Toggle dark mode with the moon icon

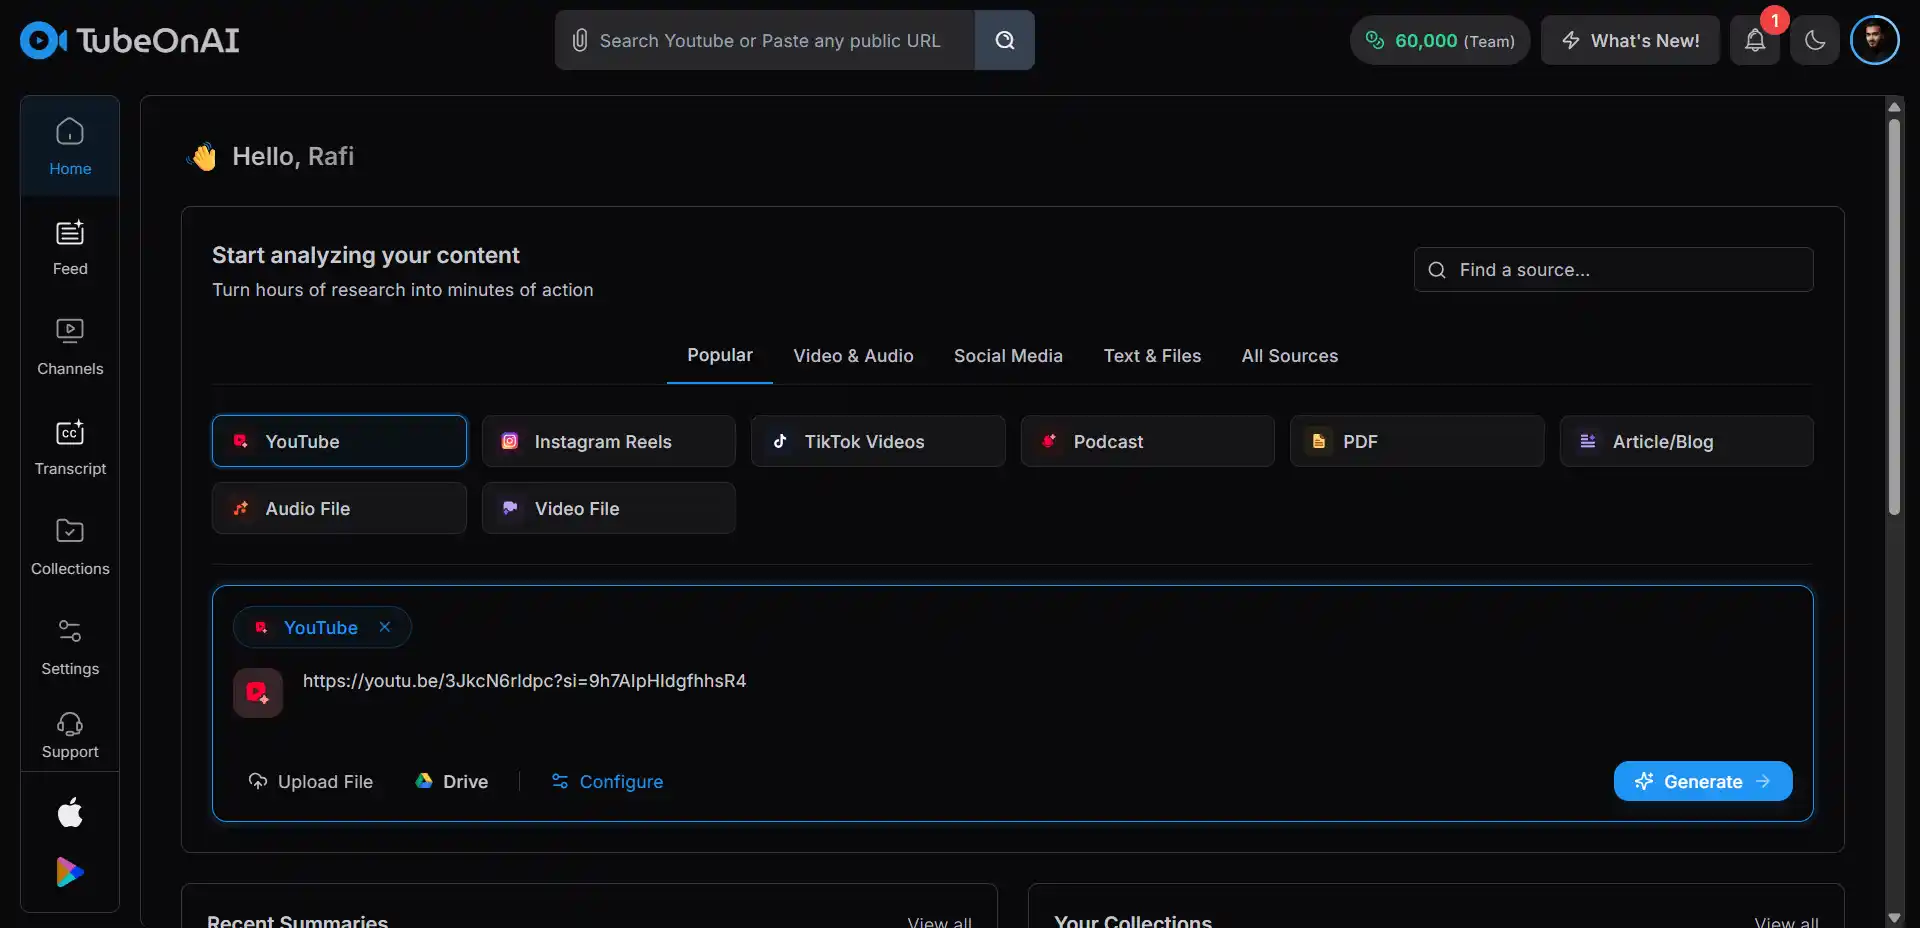click(x=1815, y=40)
